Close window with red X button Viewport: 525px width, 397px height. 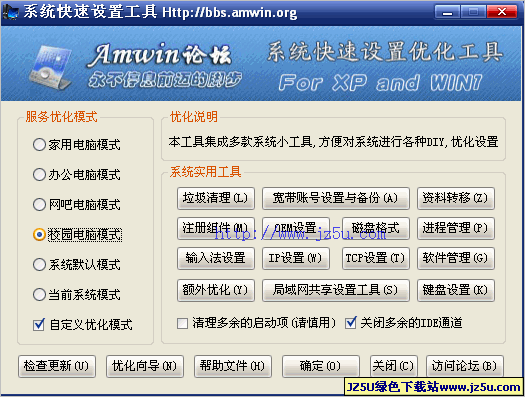[502, 12]
